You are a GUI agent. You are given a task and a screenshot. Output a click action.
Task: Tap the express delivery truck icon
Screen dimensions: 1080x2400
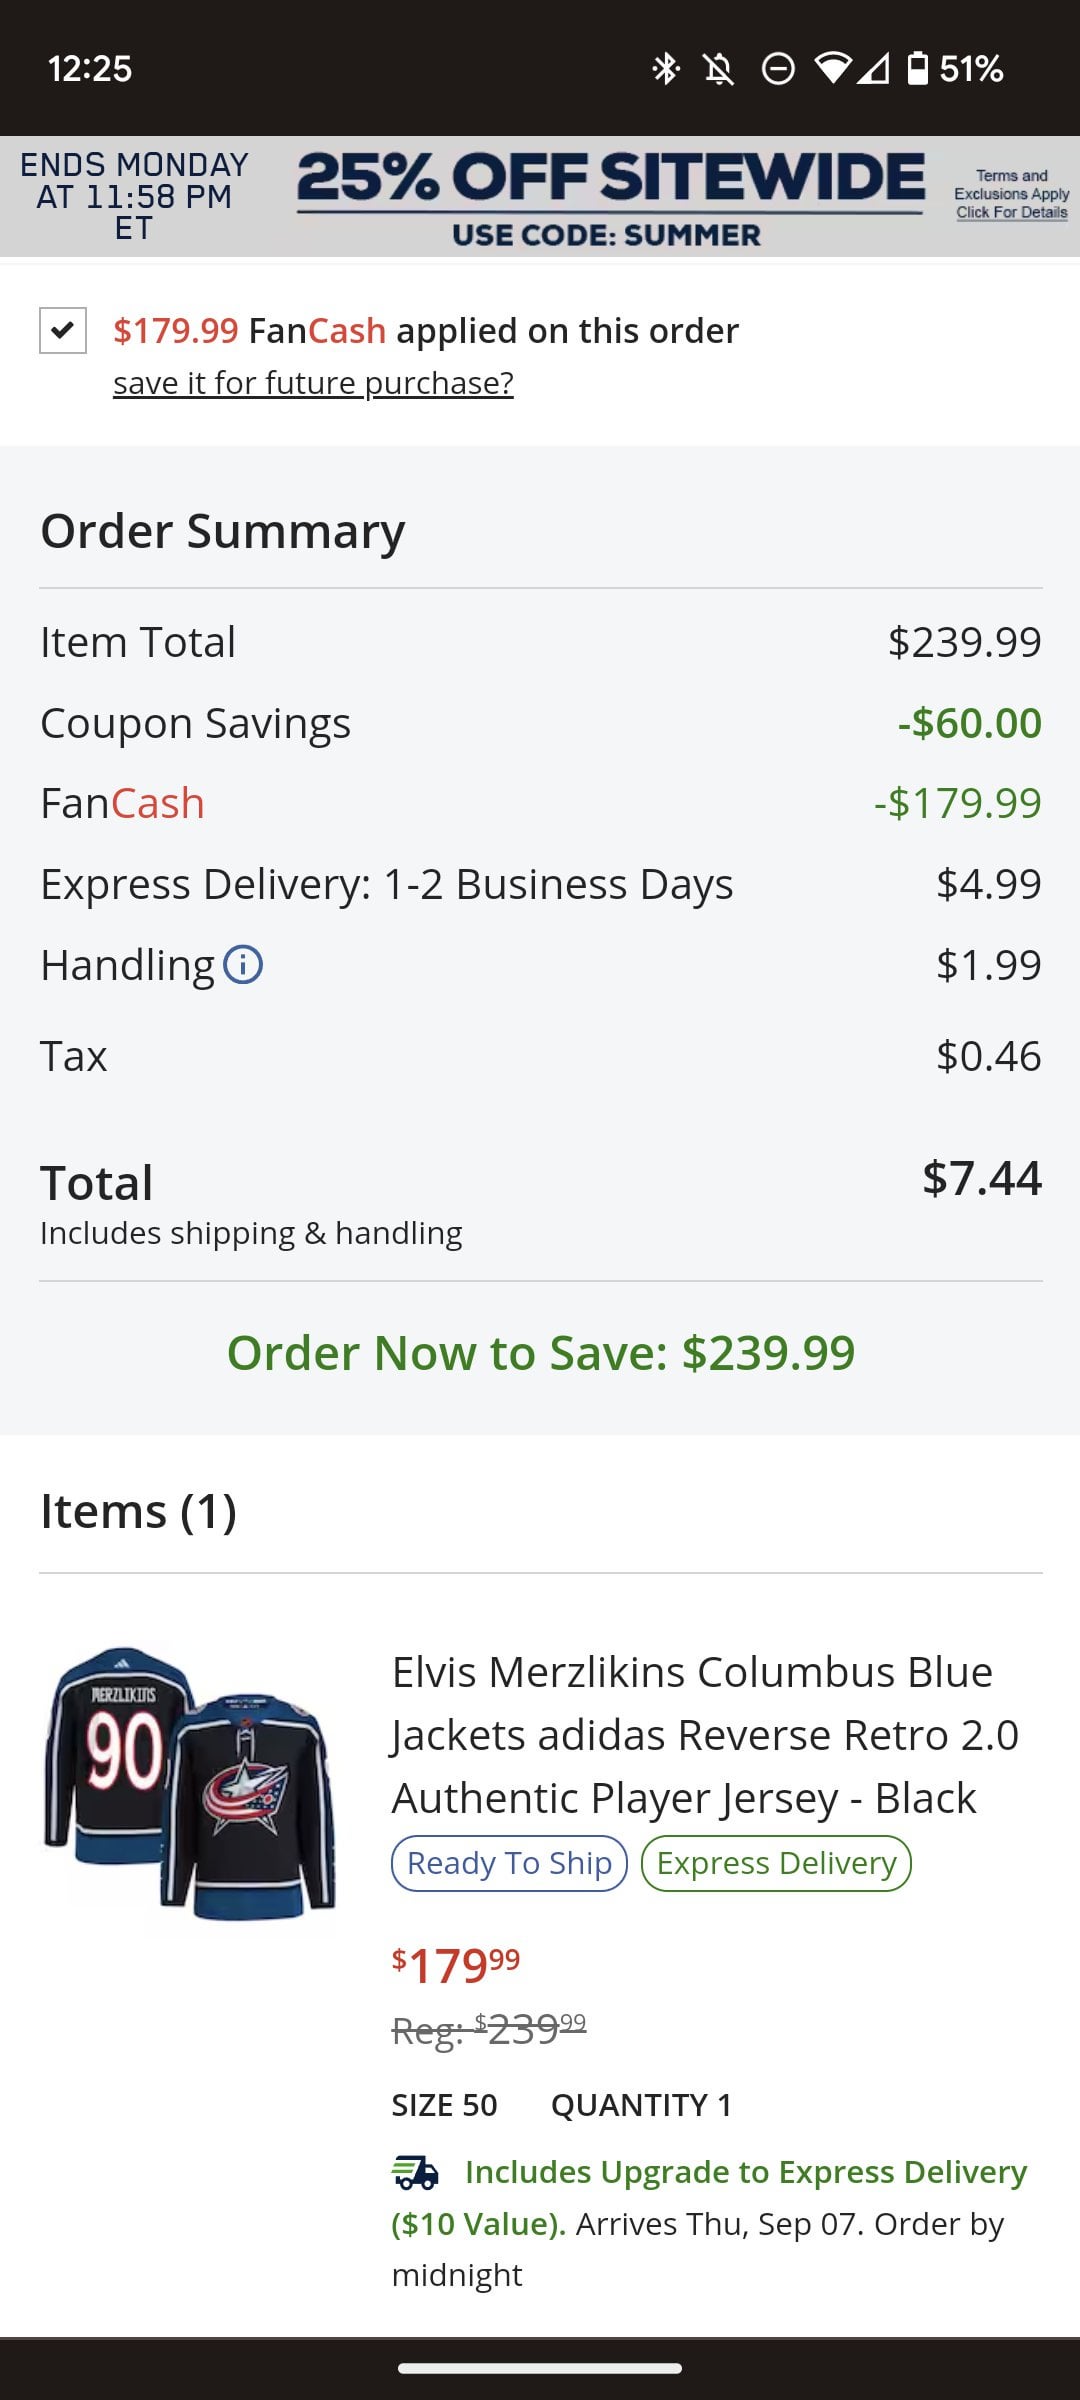click(415, 2172)
